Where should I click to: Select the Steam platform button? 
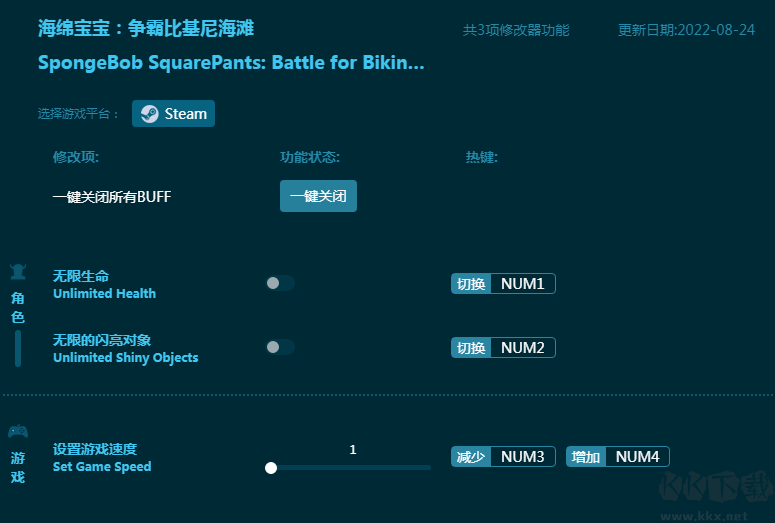(x=173, y=114)
